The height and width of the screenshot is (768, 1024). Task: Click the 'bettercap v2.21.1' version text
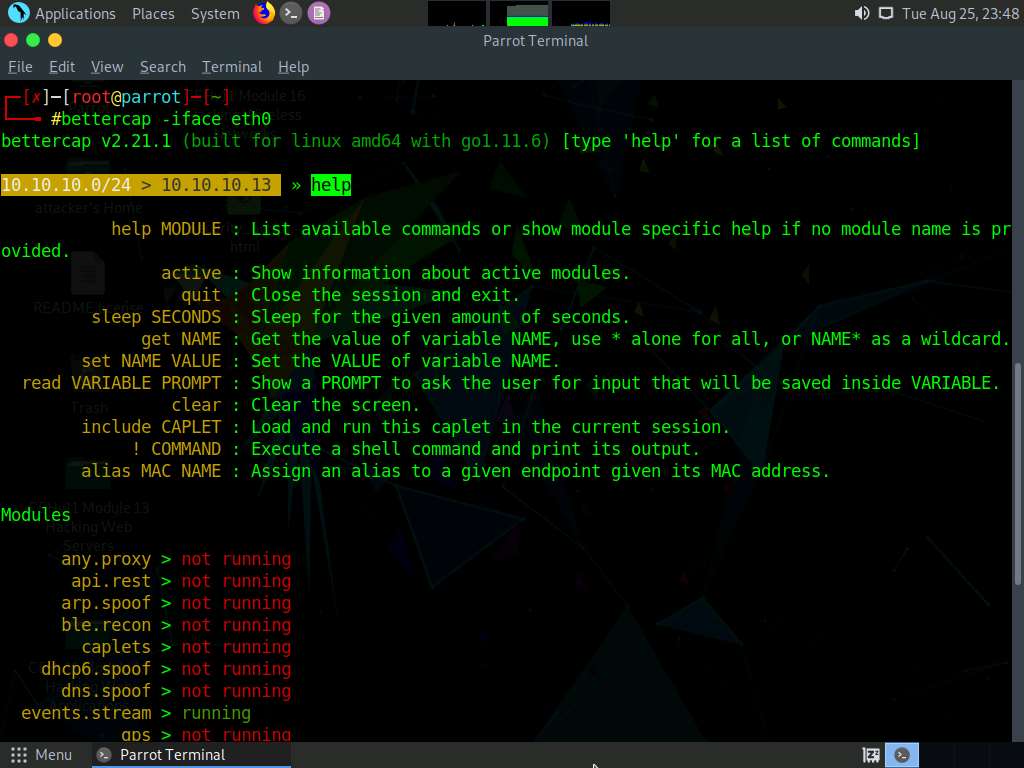86,141
